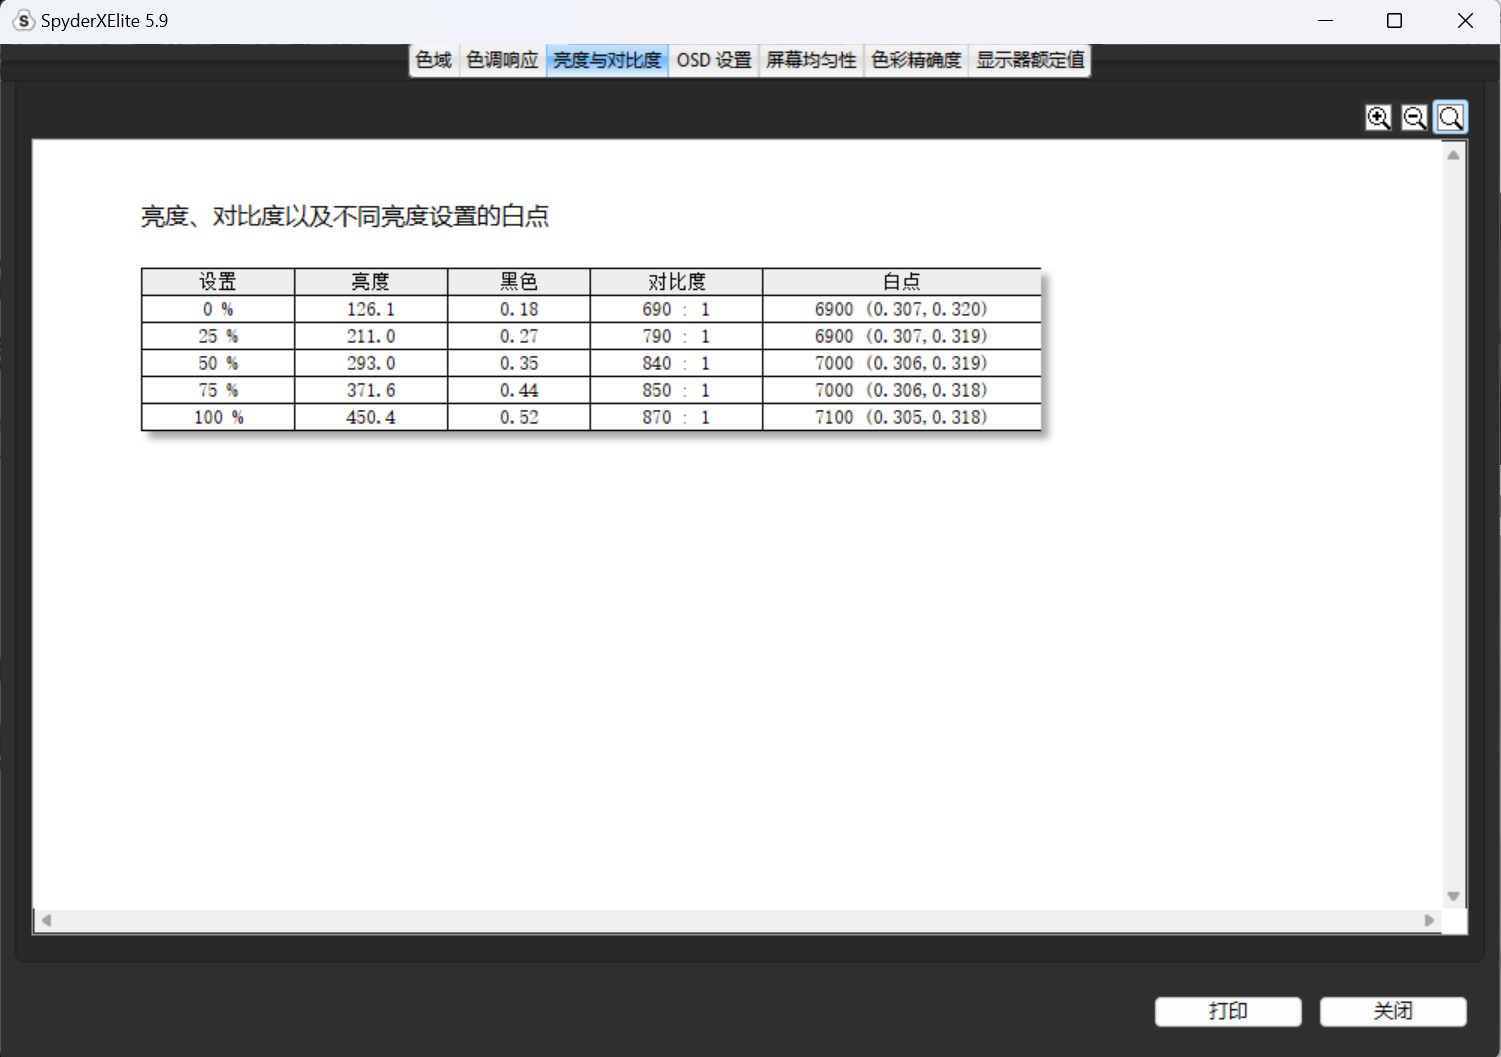Click the 75 % setting cell
This screenshot has width=1501, height=1057.
pos(218,390)
